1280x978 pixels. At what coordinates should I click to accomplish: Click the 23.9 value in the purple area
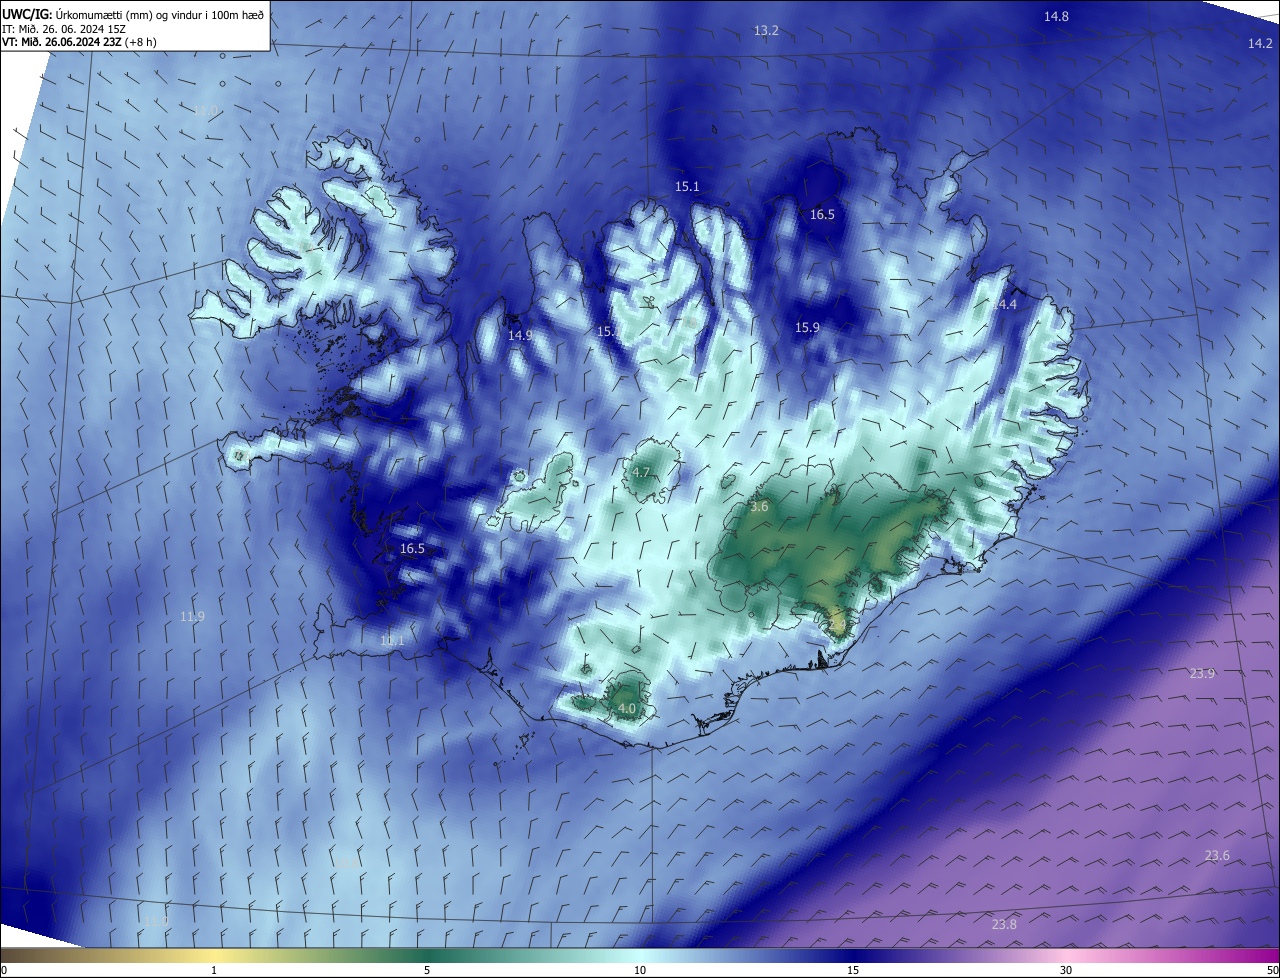click(1202, 674)
